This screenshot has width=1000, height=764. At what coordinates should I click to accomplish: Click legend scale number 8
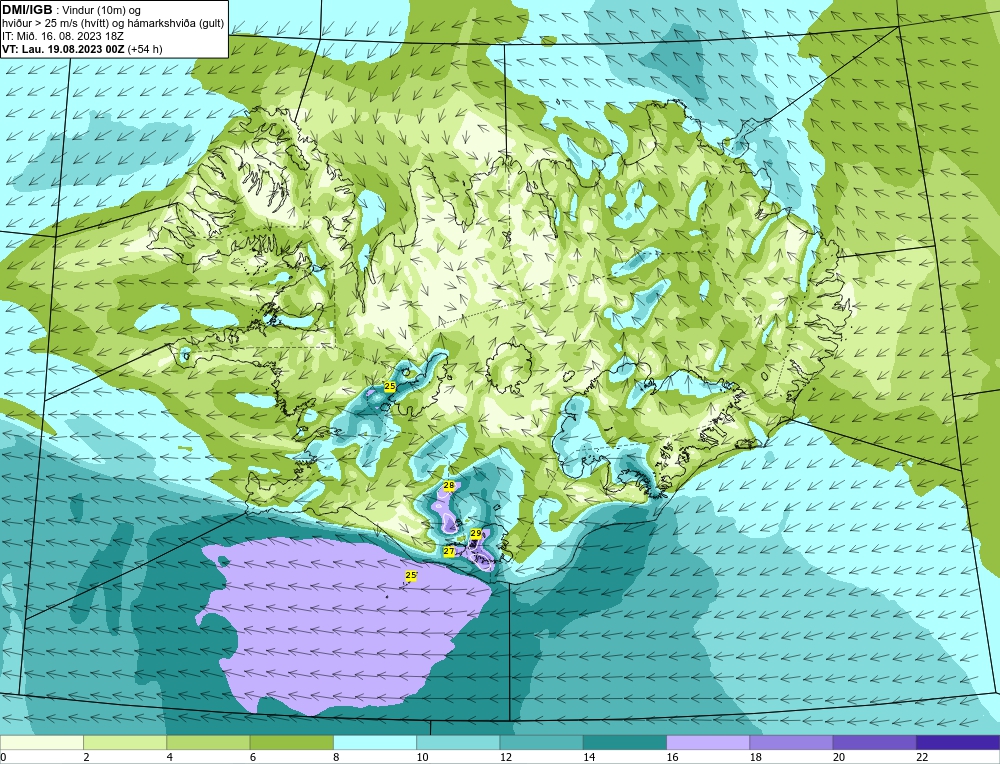coord(336,758)
